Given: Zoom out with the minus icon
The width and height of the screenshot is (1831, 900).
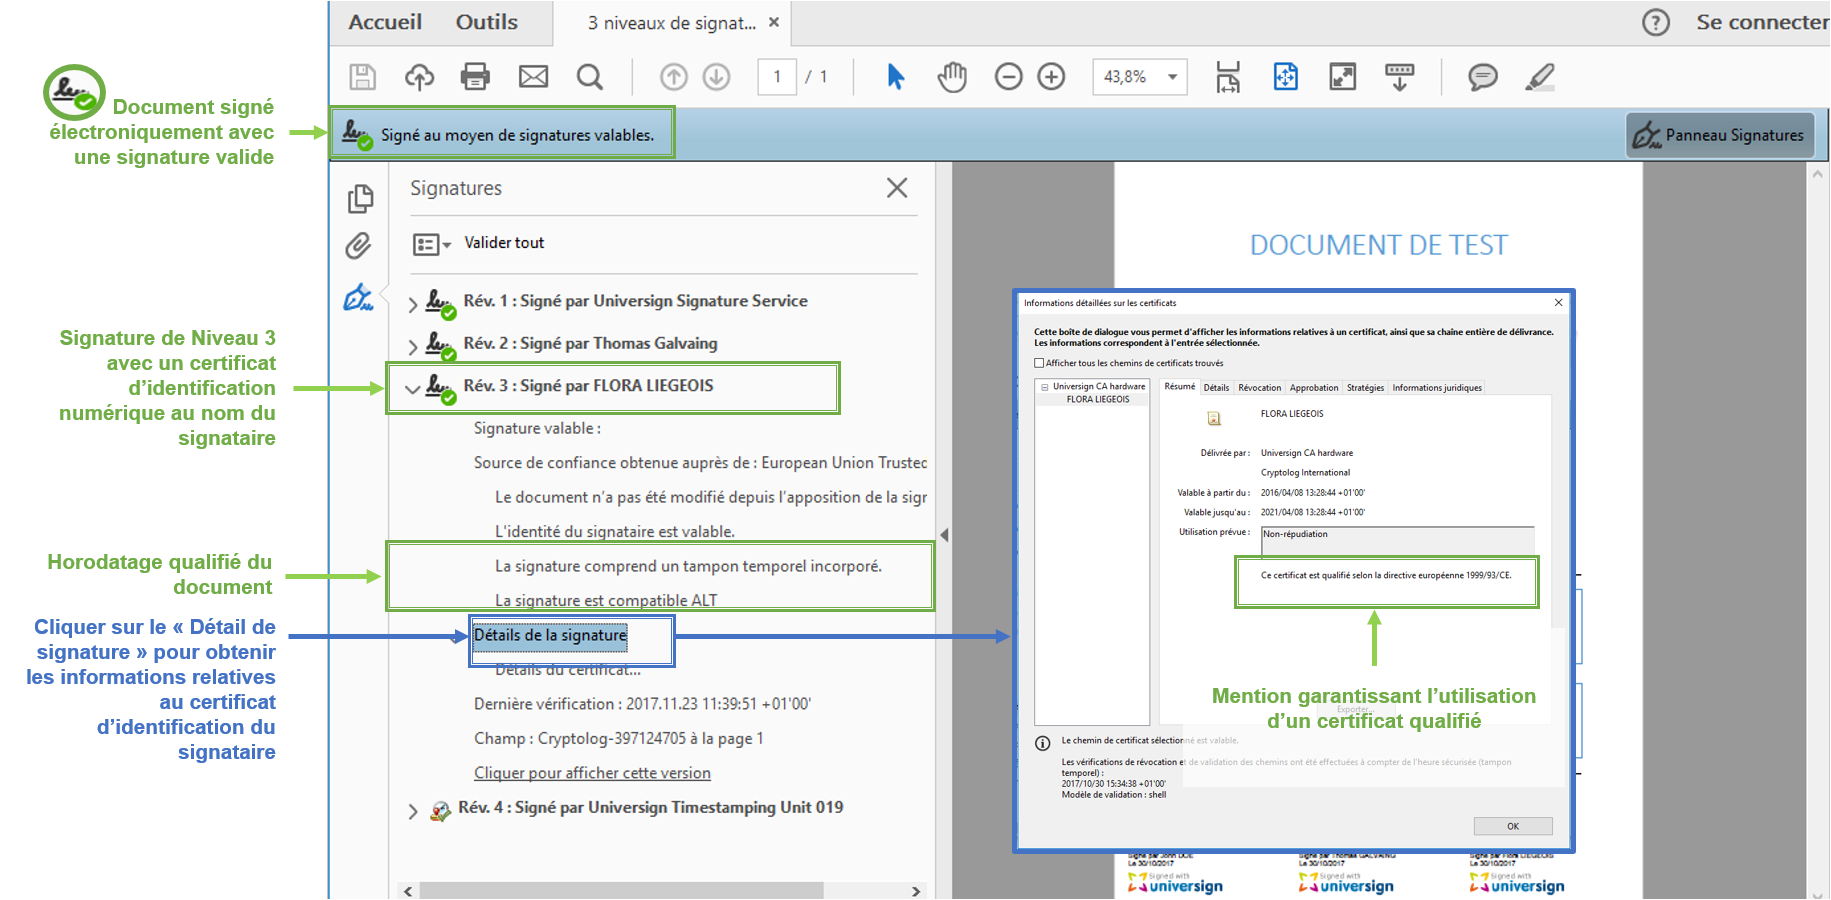Looking at the screenshot, I should [x=1009, y=77].
